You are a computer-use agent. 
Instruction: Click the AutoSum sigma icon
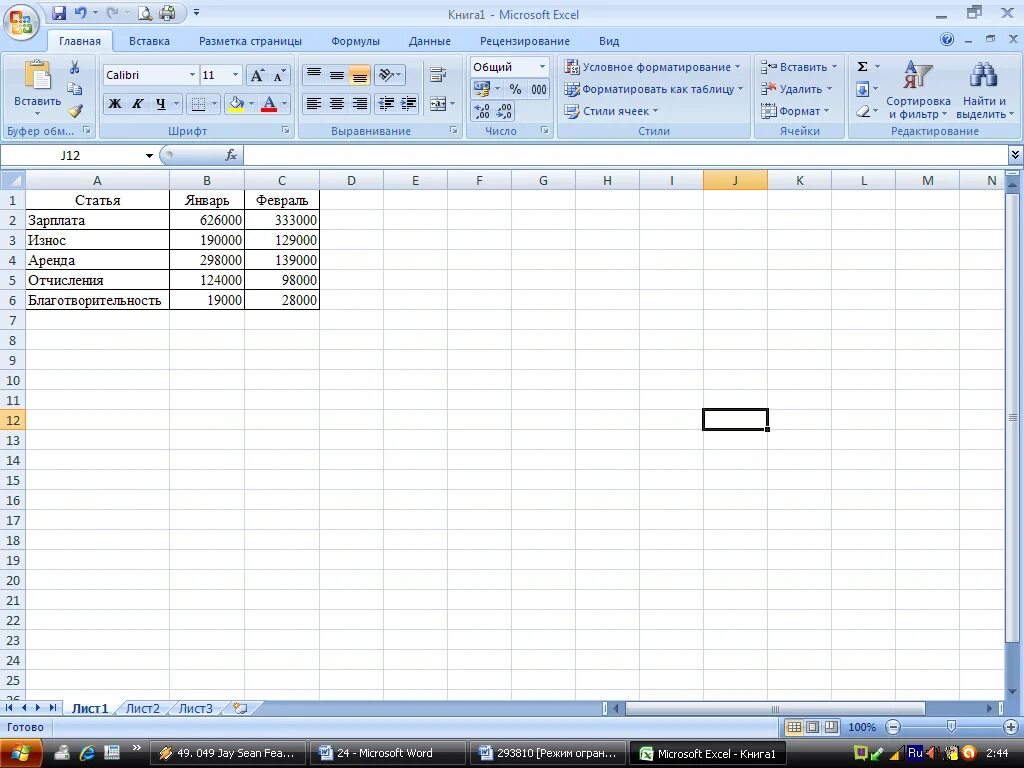[x=862, y=67]
